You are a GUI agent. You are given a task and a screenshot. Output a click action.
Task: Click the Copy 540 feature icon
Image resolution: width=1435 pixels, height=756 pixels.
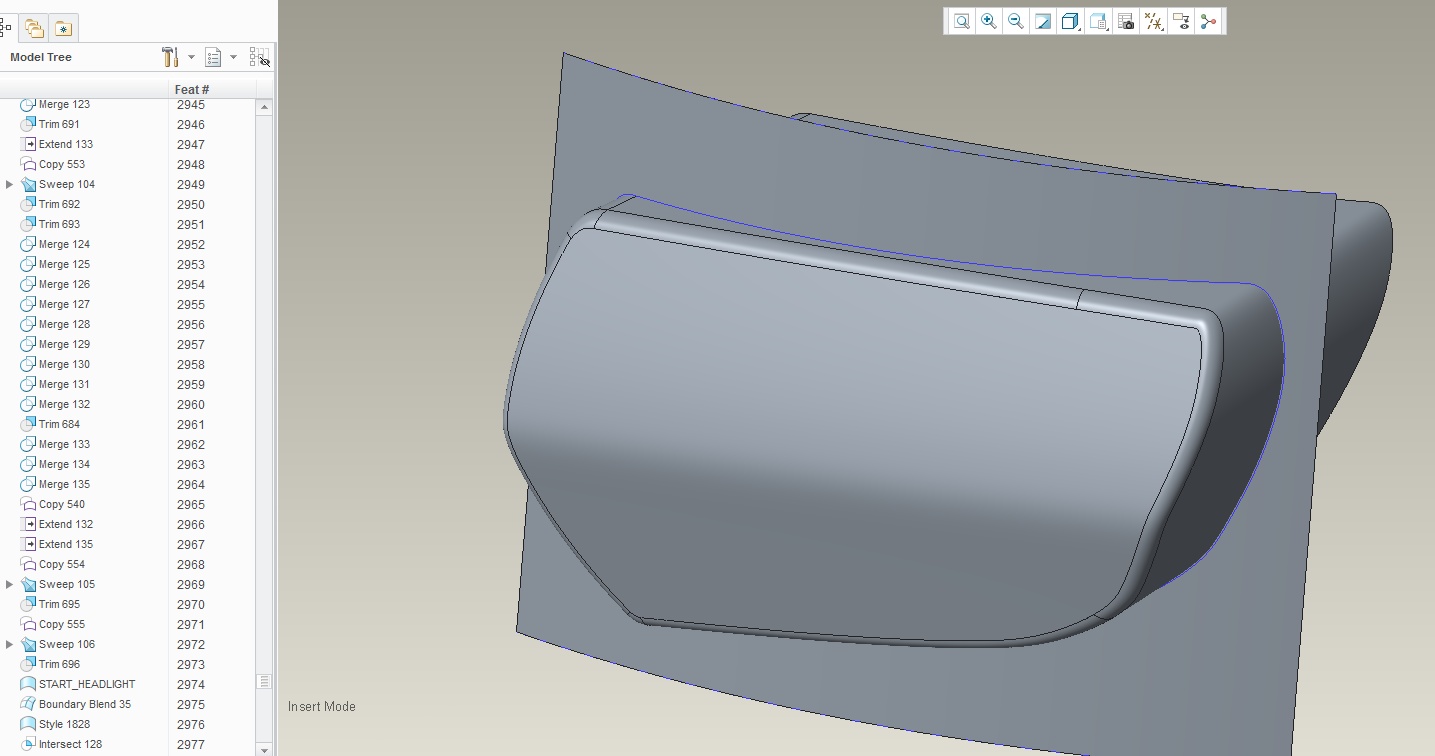(28, 504)
